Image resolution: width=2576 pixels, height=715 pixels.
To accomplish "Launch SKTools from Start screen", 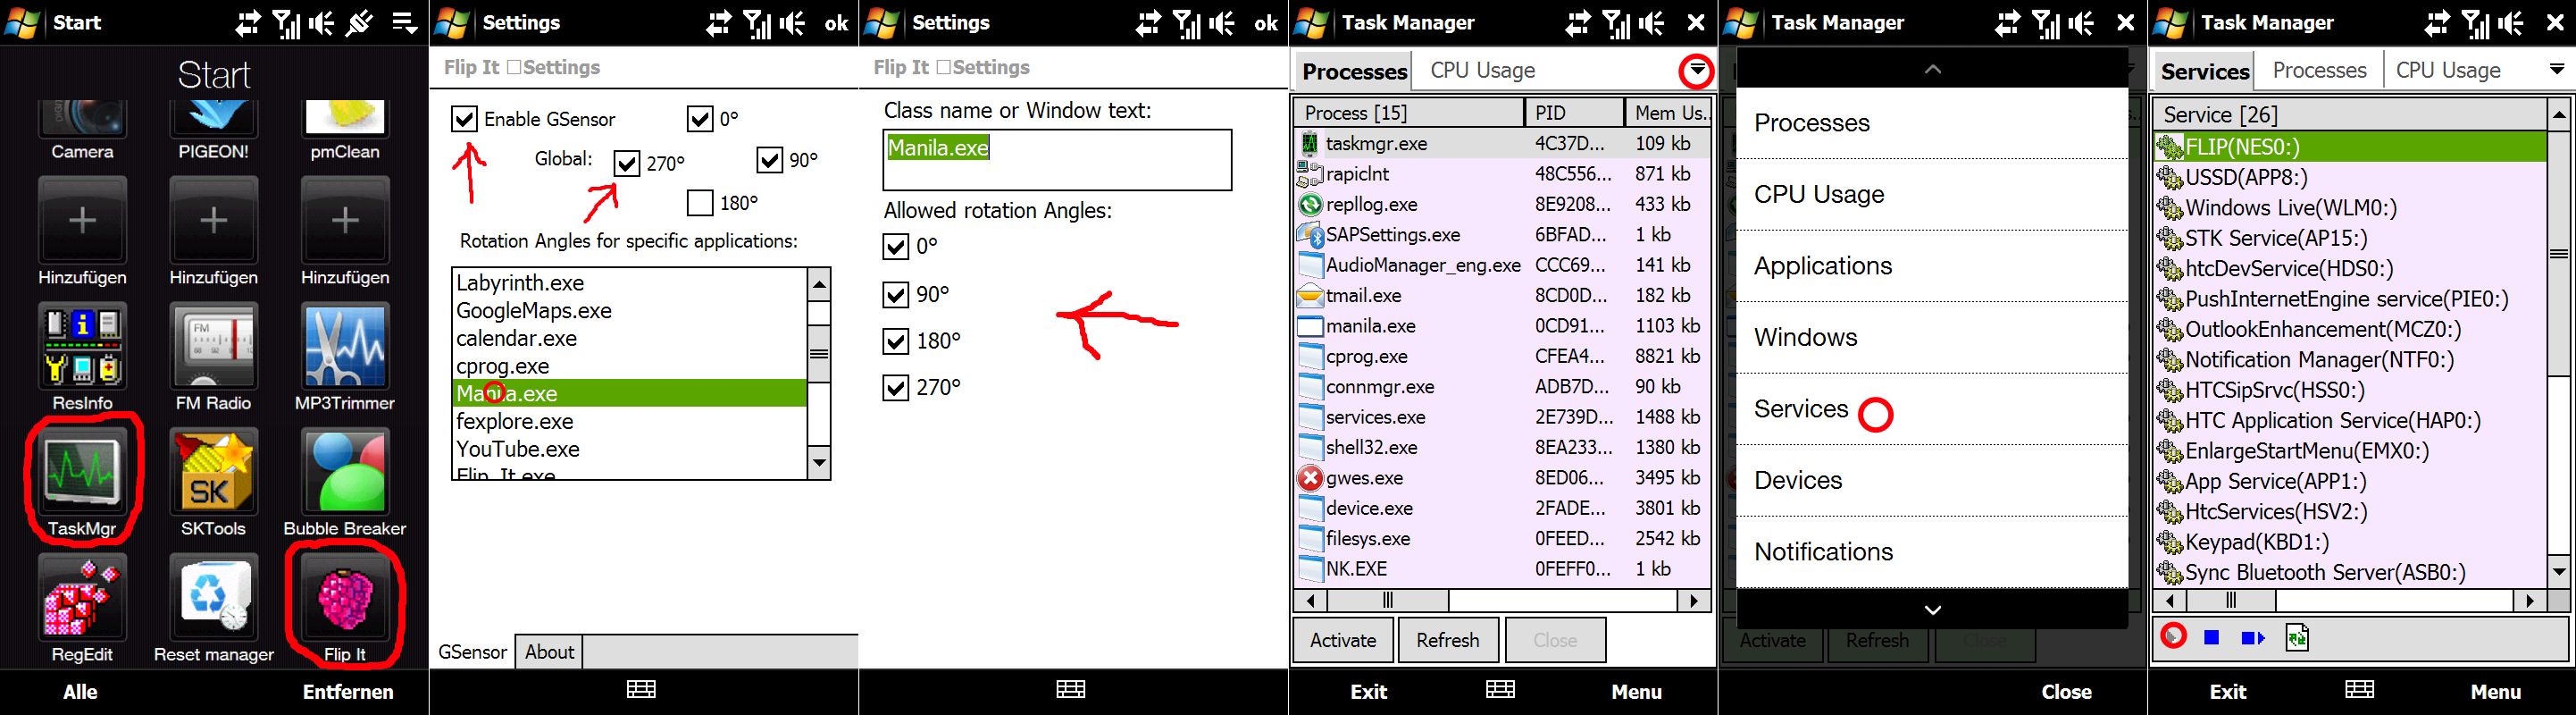I will click(x=213, y=470).
